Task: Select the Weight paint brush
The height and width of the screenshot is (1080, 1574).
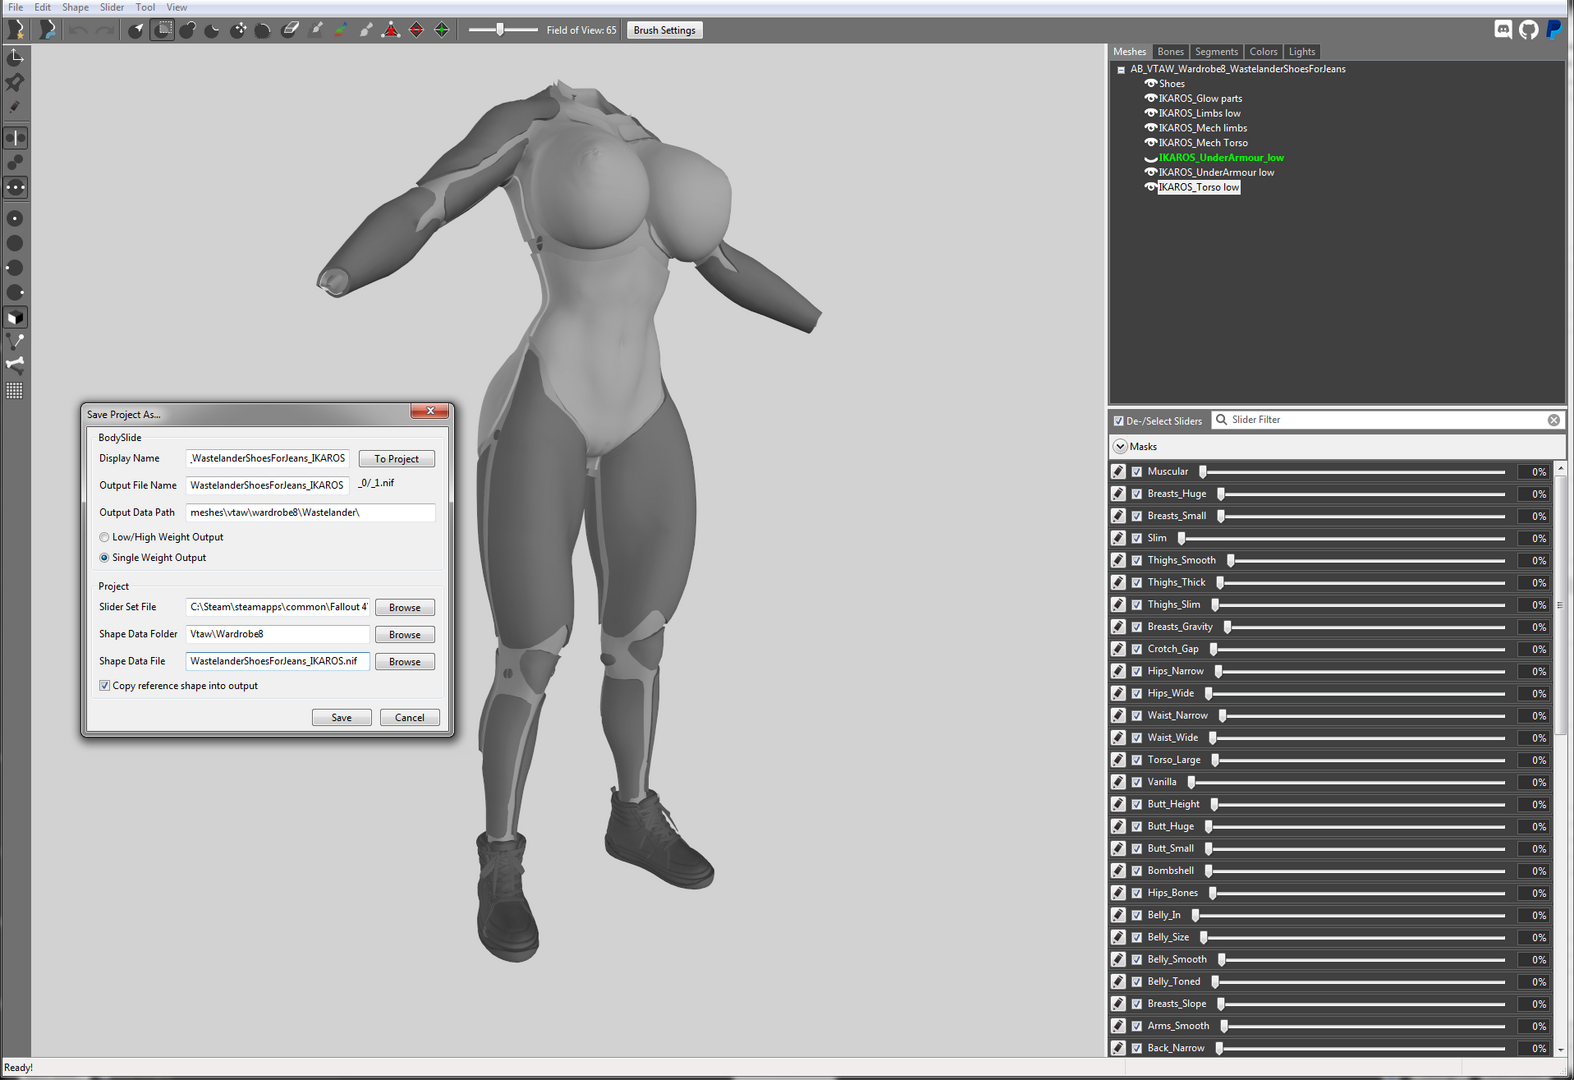Action: click(x=316, y=30)
